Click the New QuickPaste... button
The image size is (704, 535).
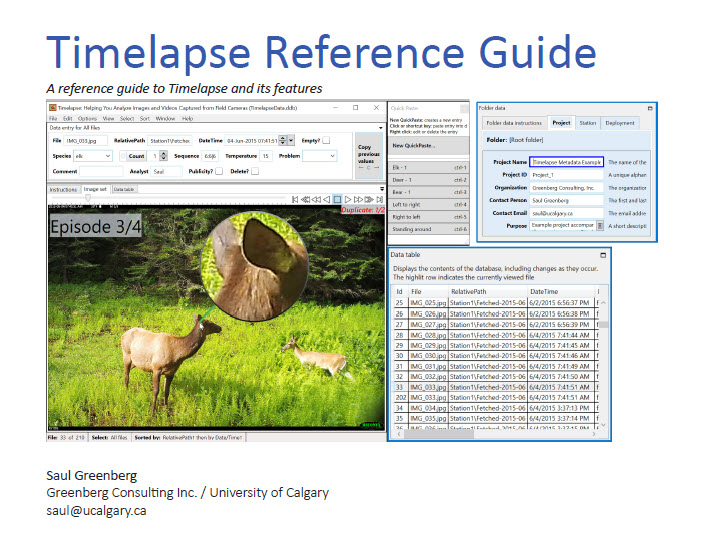point(428,146)
